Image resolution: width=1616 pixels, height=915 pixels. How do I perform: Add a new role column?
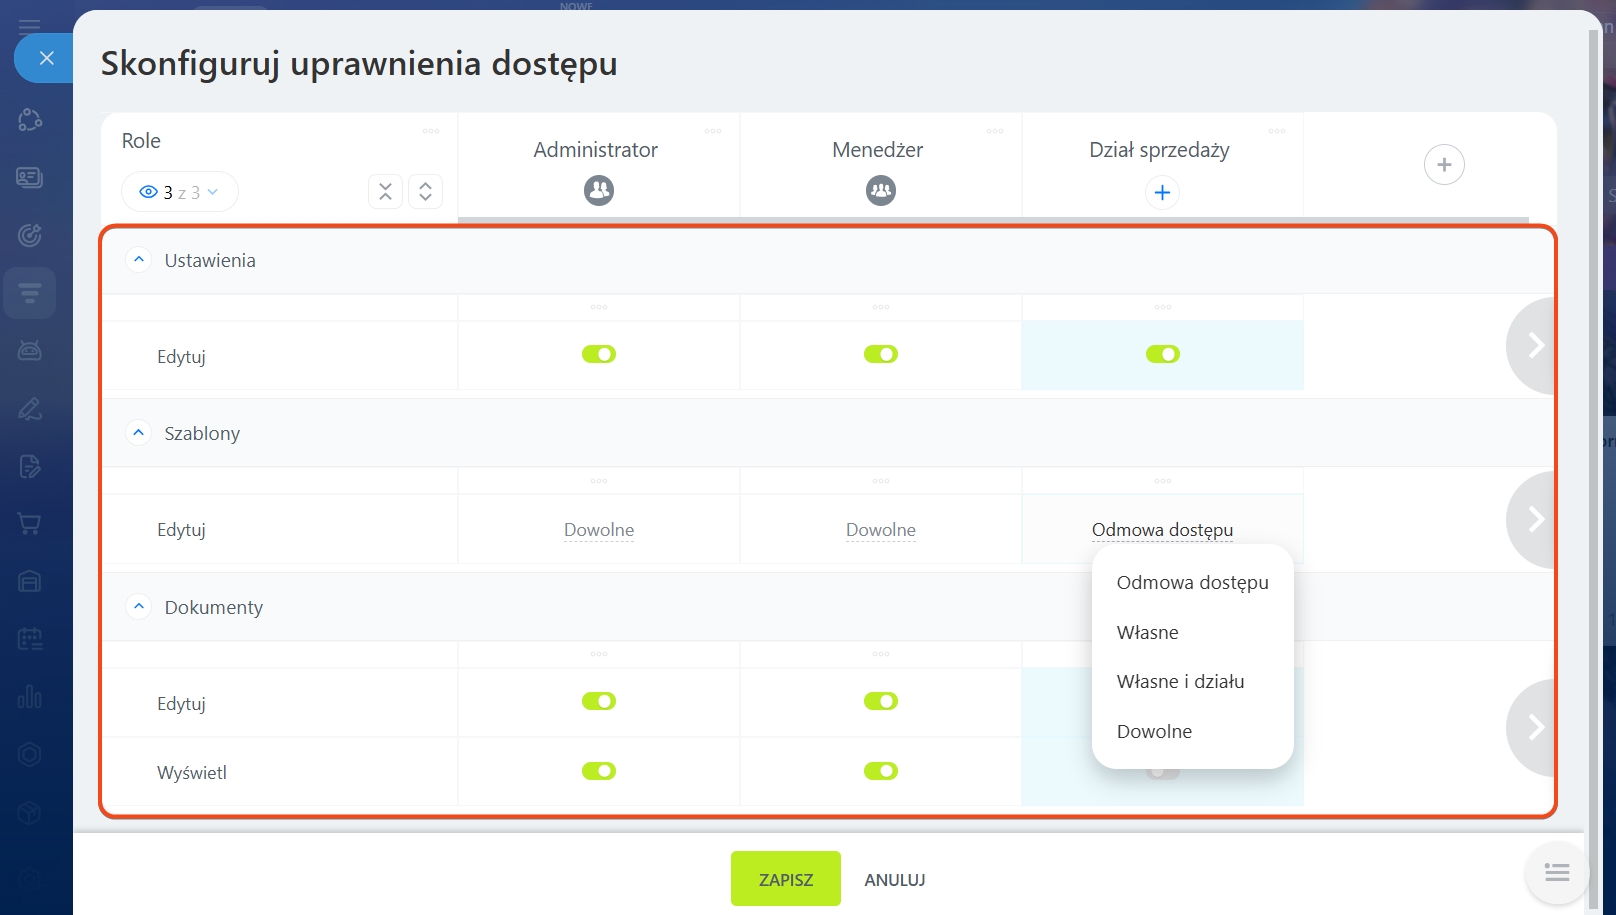coord(1443,165)
